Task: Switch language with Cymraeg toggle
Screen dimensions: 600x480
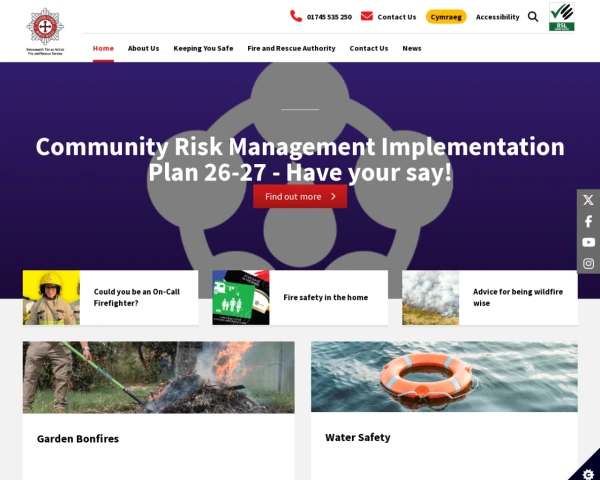Action: pos(446,17)
